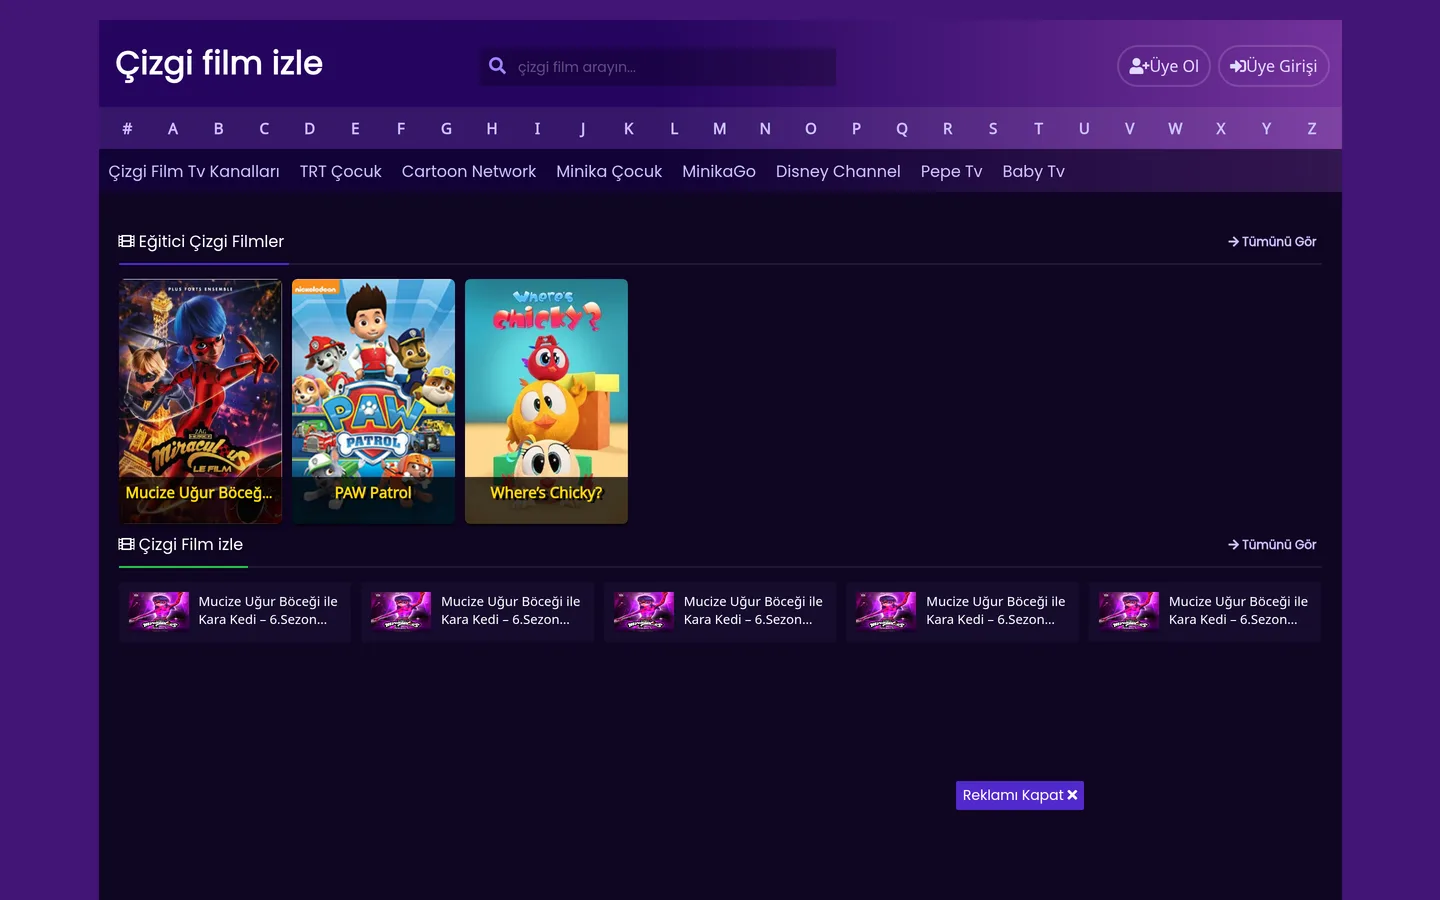Filter cartoons by letter F
The width and height of the screenshot is (1440, 900).
coord(401,128)
